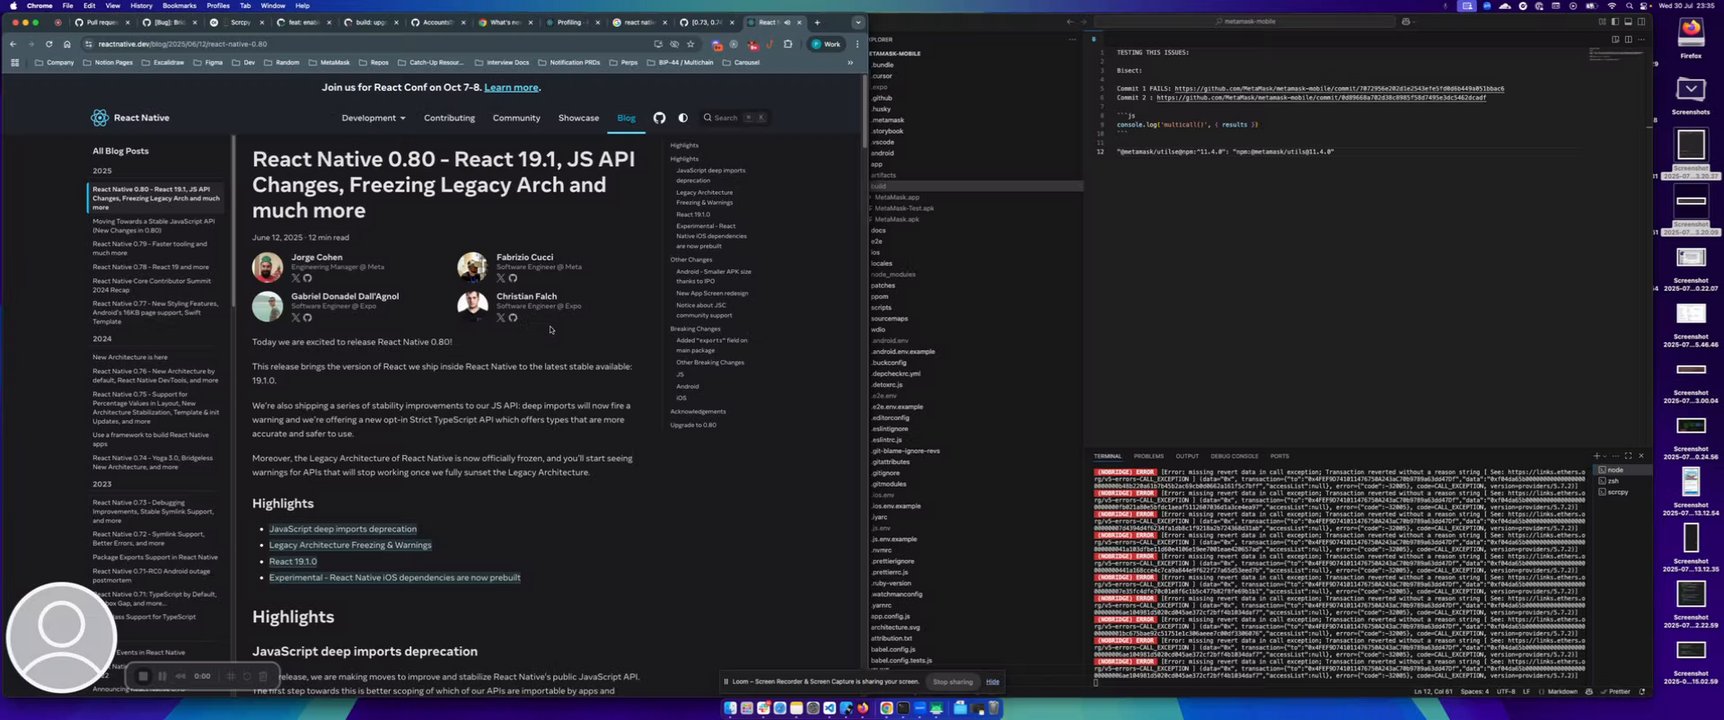
Task: Open markdown preview to the side in VS Code
Action: (x=1615, y=39)
